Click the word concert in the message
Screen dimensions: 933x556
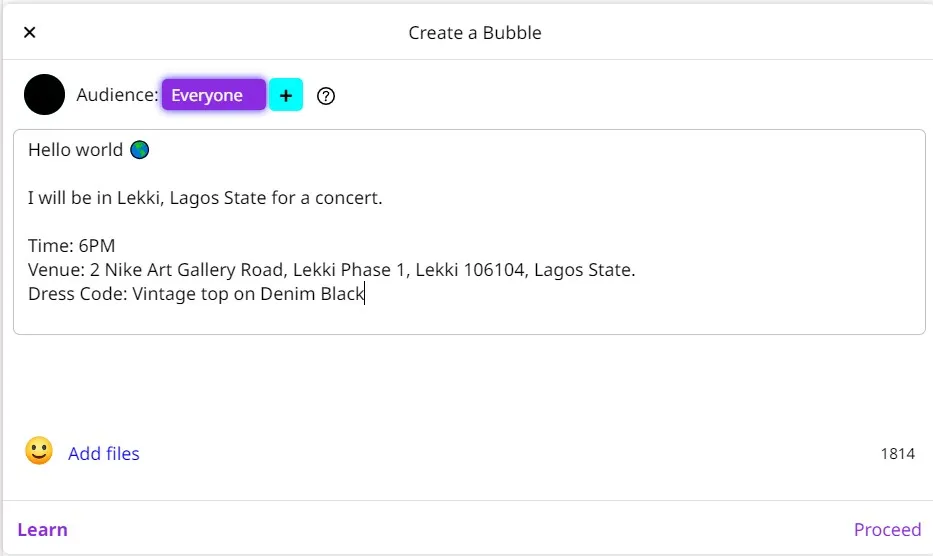348,198
